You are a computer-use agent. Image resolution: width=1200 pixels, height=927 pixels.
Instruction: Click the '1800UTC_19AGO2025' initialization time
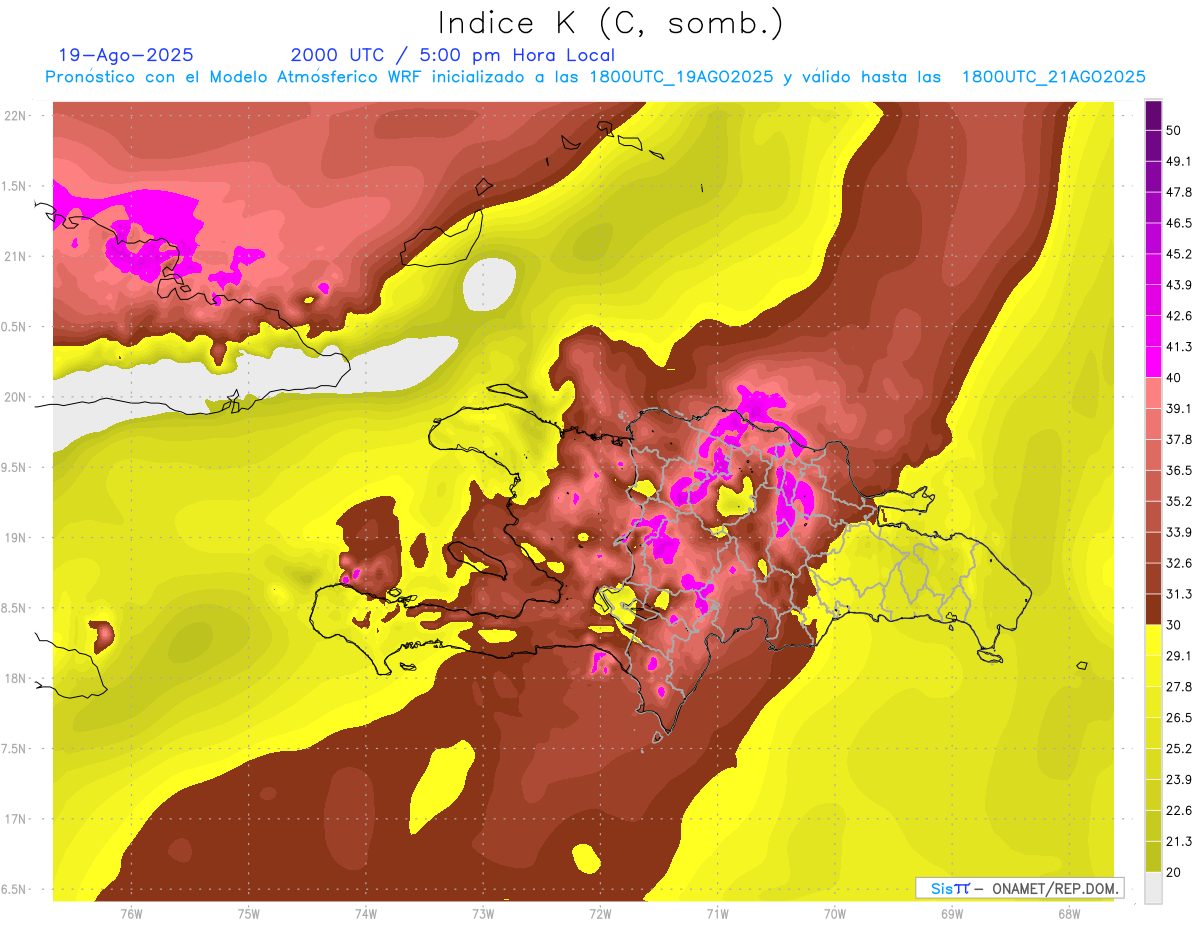click(681, 77)
